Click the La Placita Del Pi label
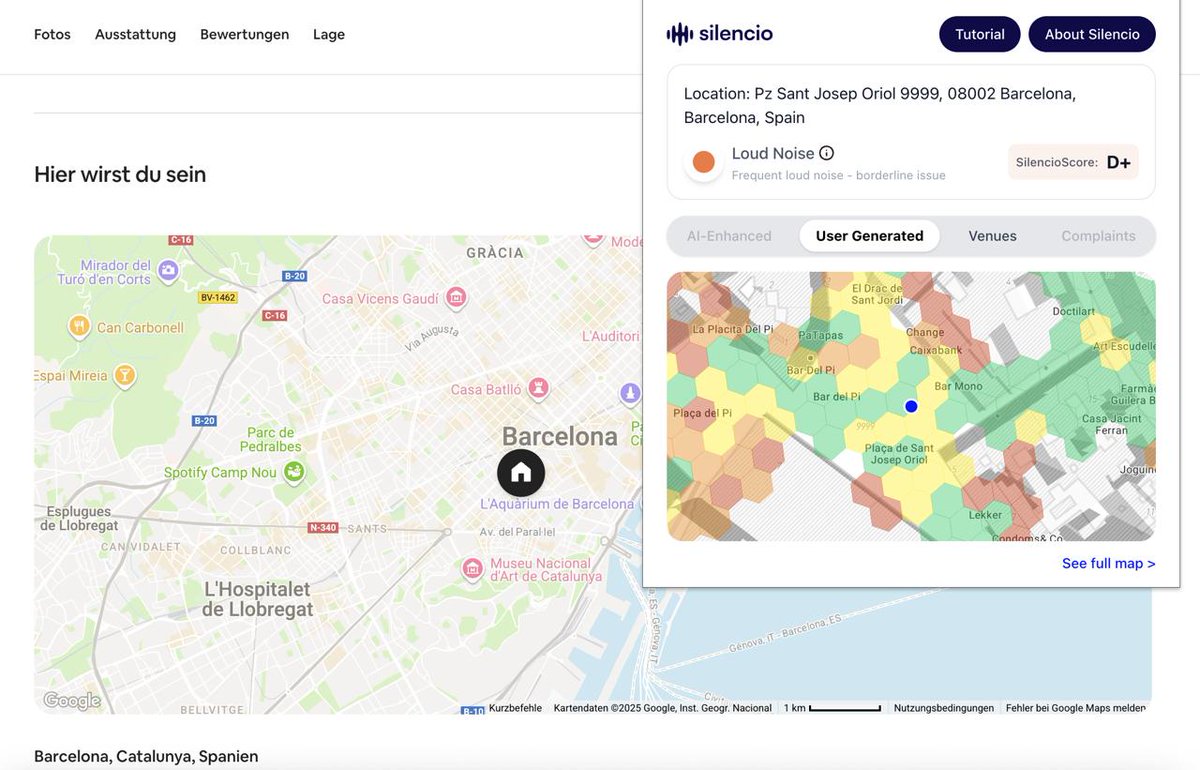1200x770 pixels. click(733, 328)
